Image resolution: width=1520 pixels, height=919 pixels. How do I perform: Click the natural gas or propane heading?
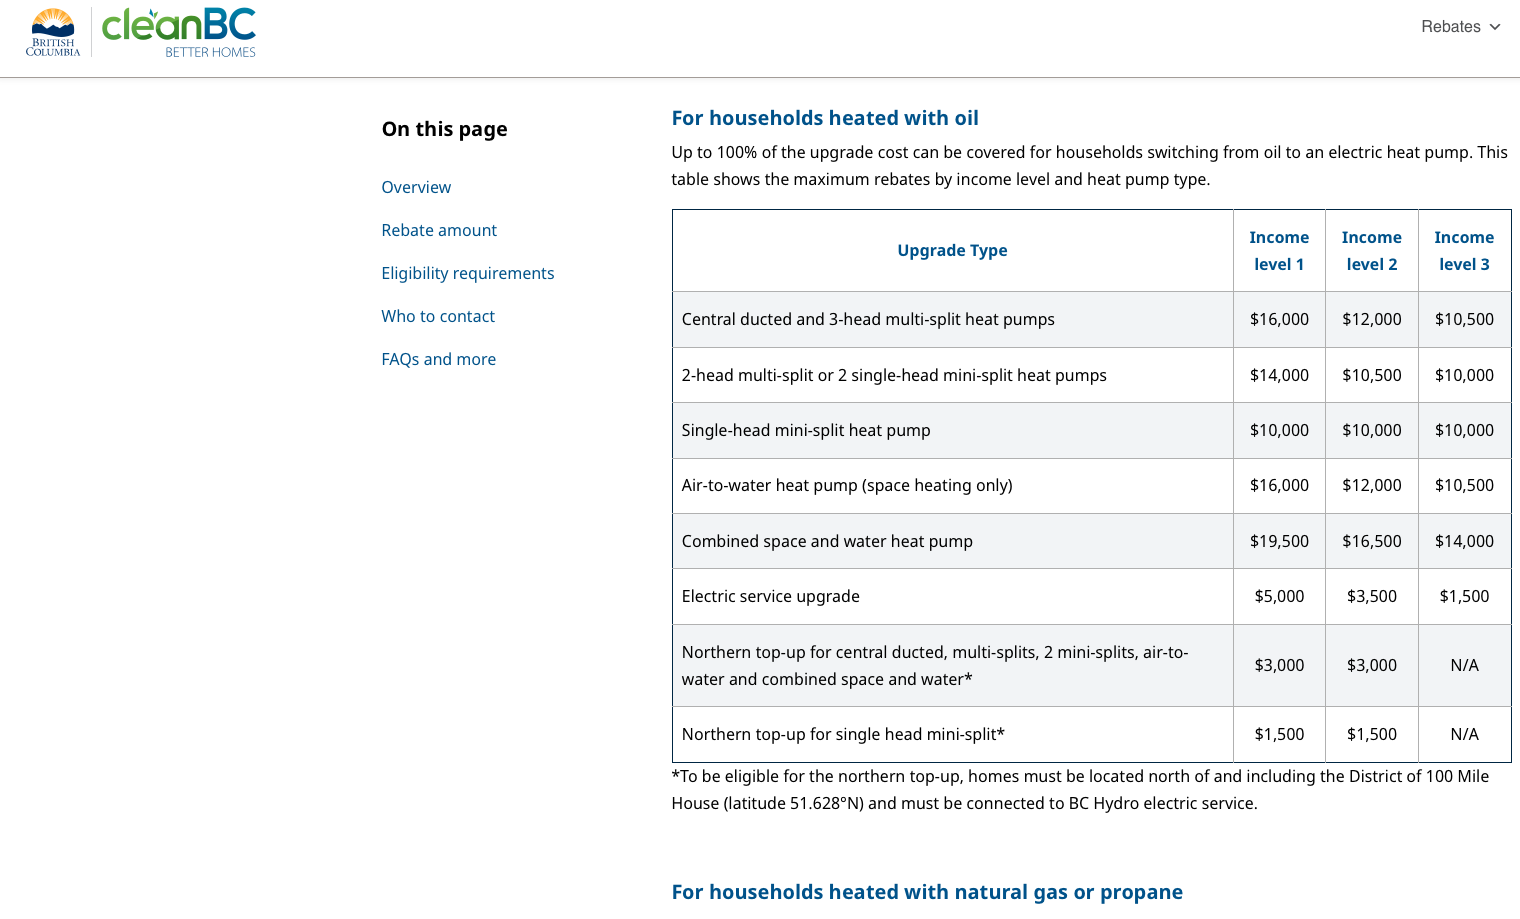(x=927, y=892)
